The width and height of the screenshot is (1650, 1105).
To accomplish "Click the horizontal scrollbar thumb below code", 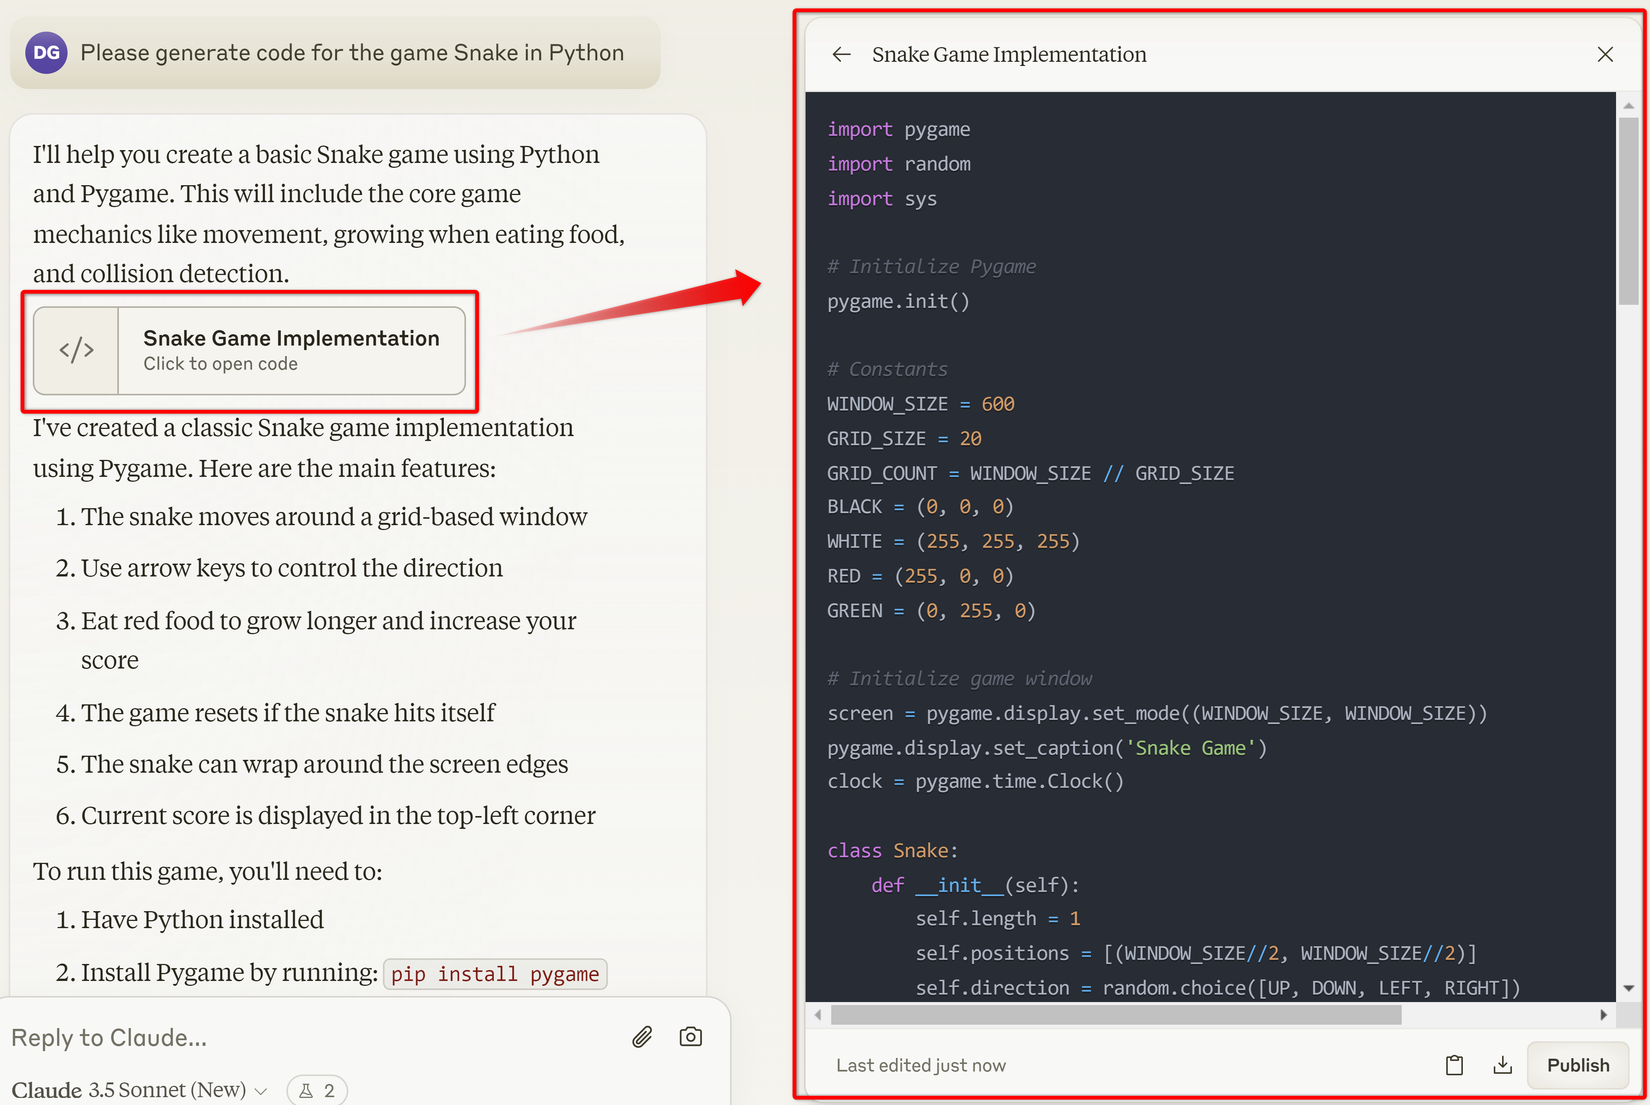I will (x=1115, y=1015).
